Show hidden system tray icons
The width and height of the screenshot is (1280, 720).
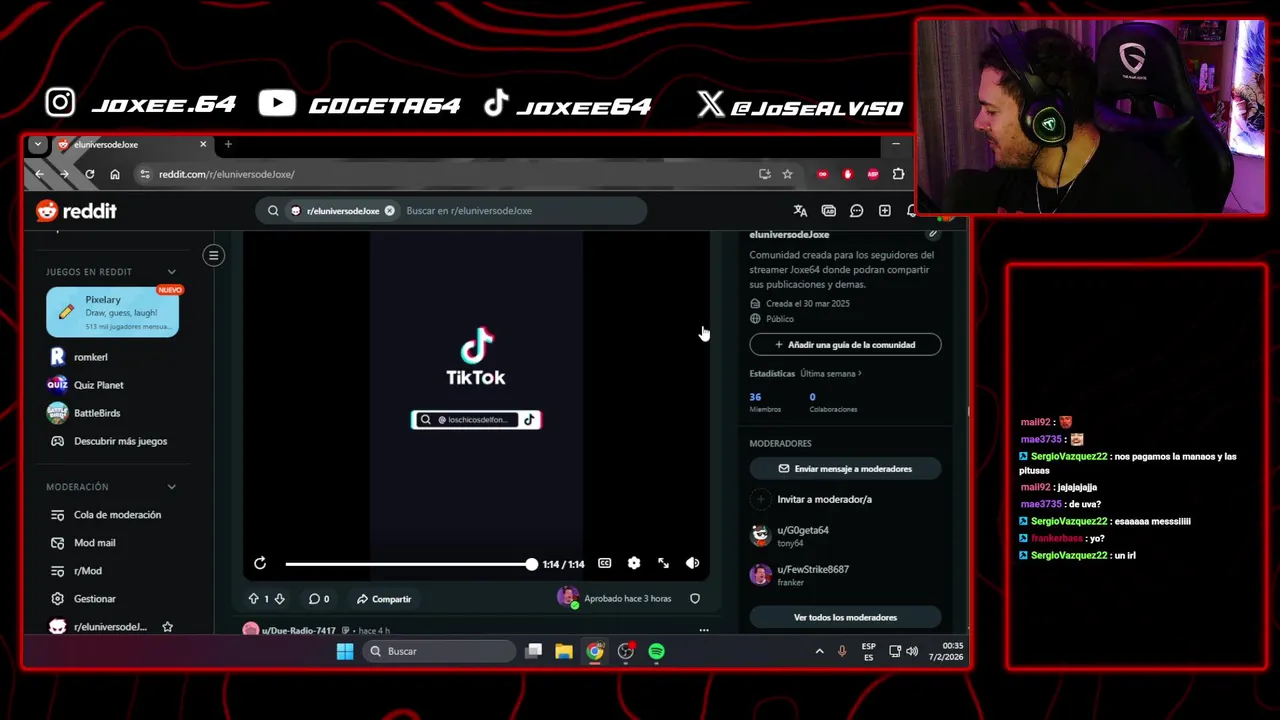(x=819, y=652)
